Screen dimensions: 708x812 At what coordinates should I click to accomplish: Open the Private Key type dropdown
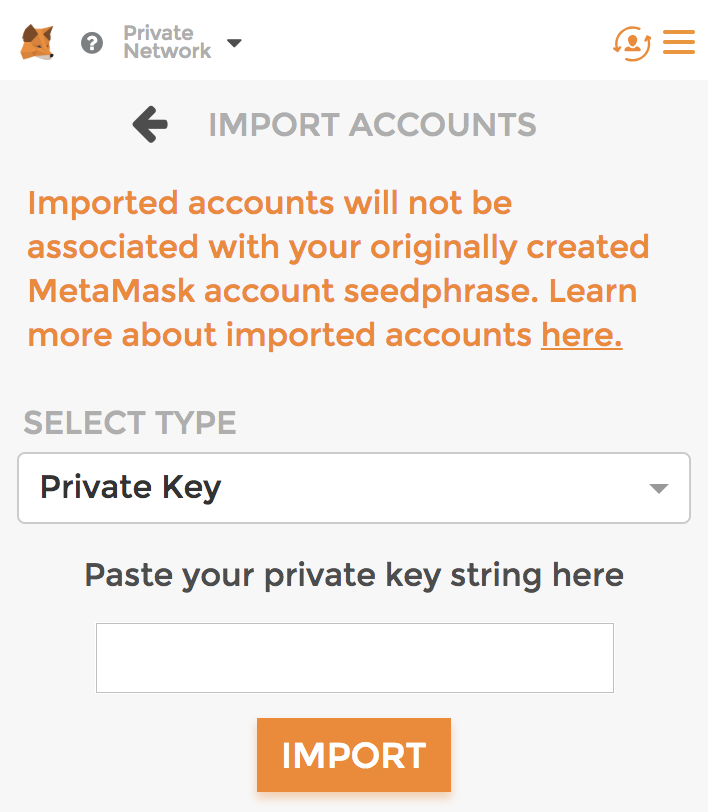354,488
